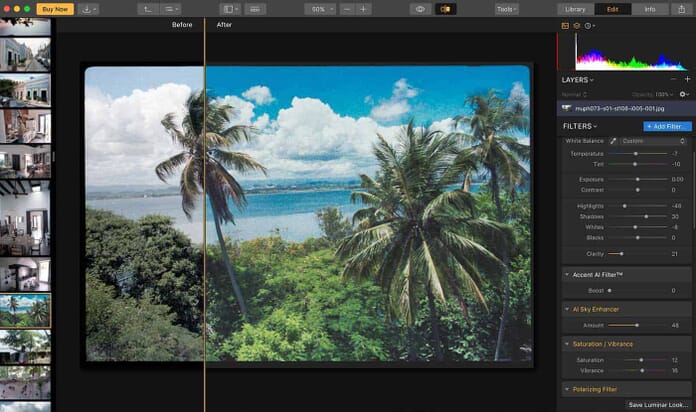Toggle the Before/After compare icon
The width and height of the screenshot is (696, 412).
point(445,9)
